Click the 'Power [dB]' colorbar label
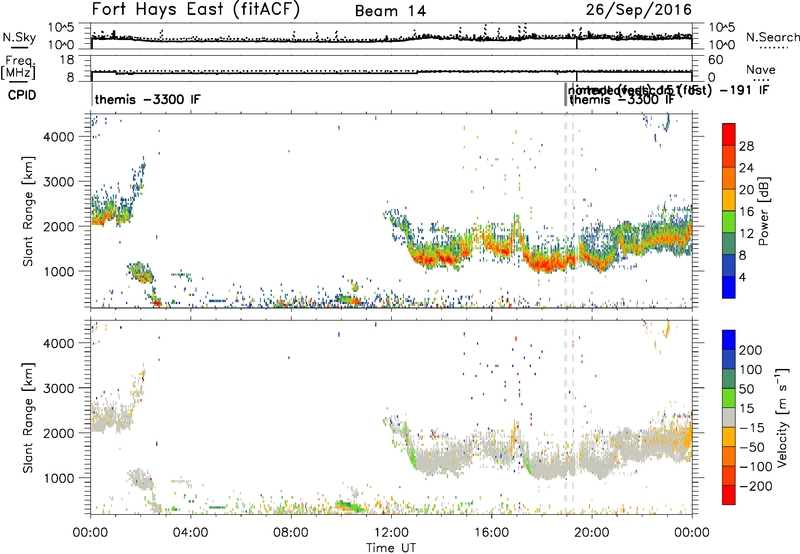This screenshot has height=554, width=800. coord(763,211)
